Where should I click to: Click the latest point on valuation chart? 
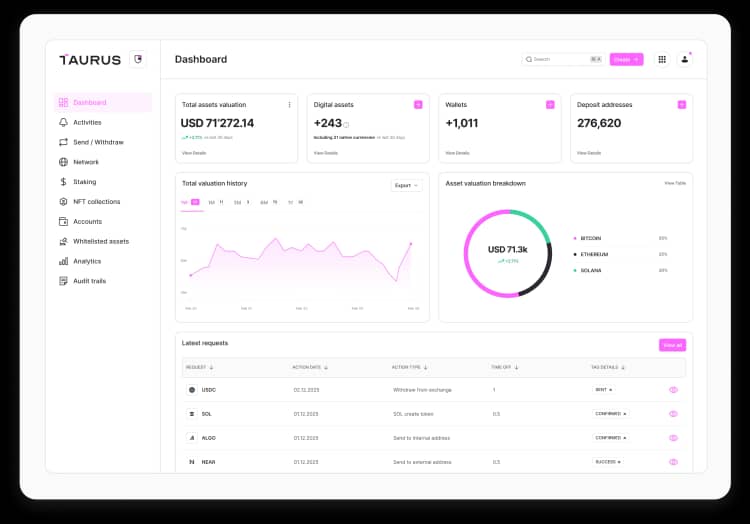(411, 244)
